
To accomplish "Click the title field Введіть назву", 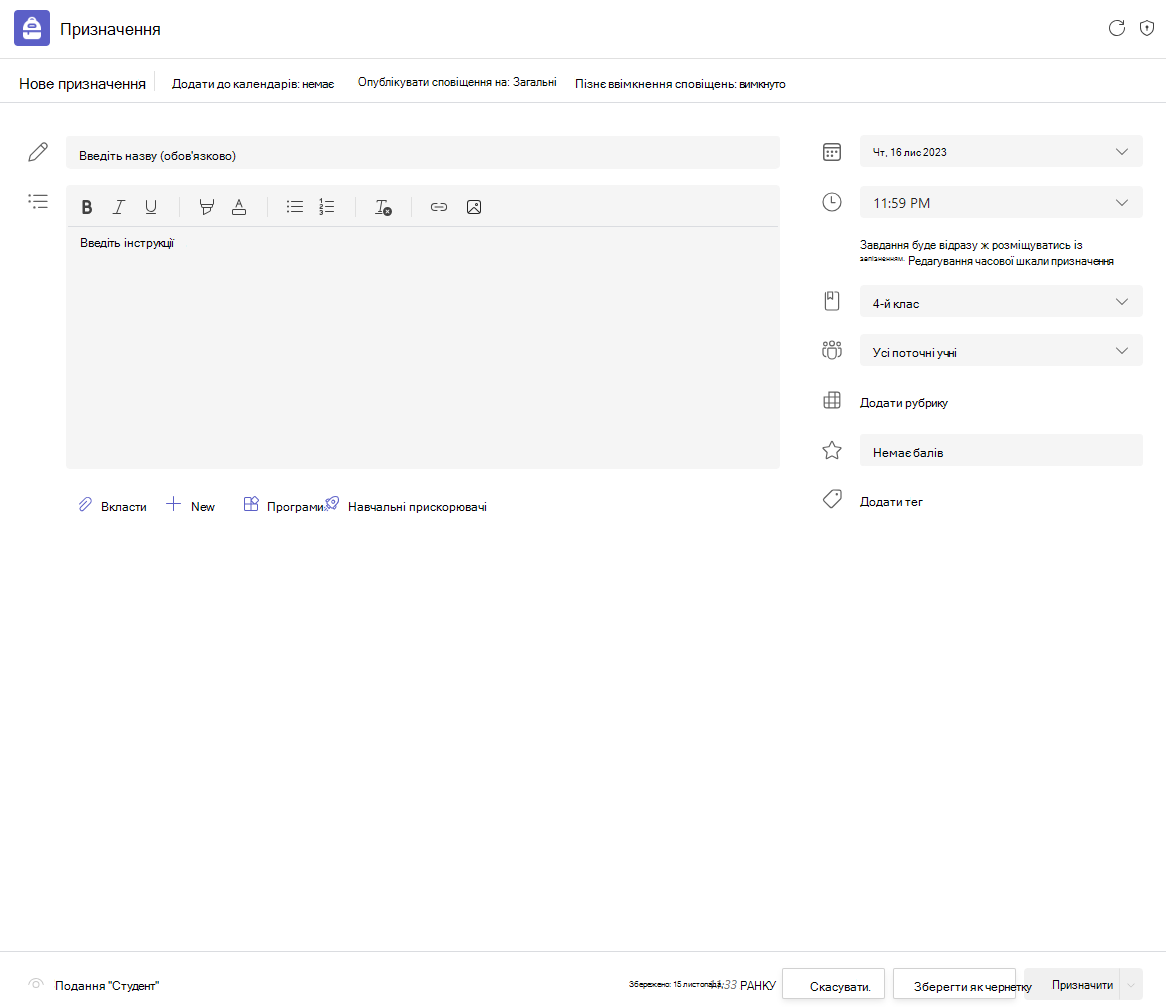I will click(422, 152).
